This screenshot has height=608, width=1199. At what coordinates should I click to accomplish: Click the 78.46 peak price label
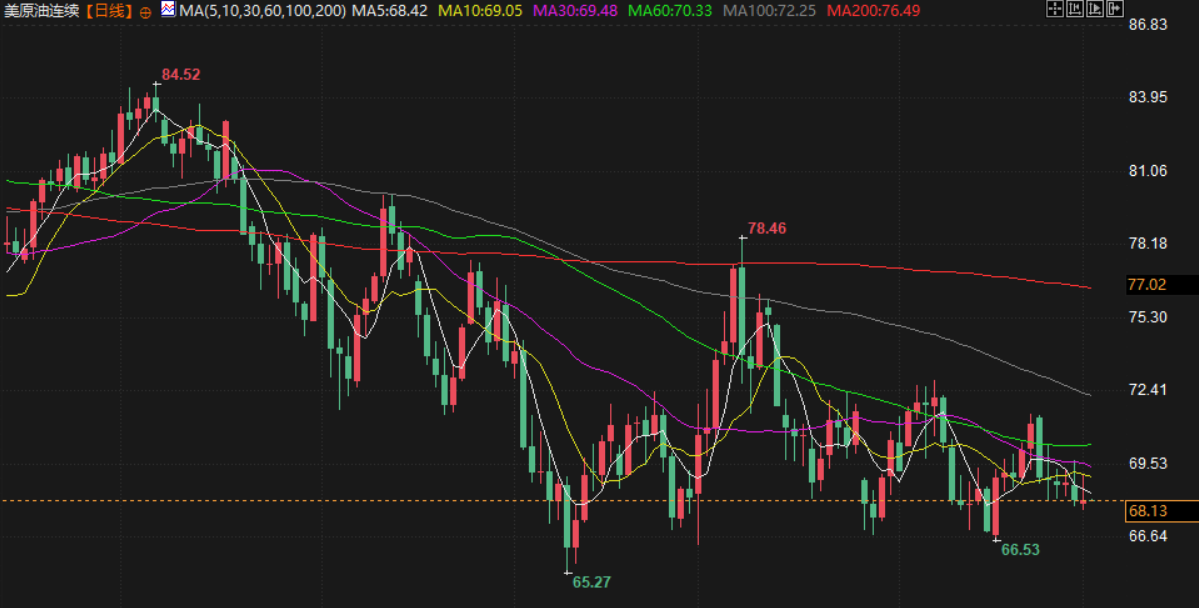point(767,228)
